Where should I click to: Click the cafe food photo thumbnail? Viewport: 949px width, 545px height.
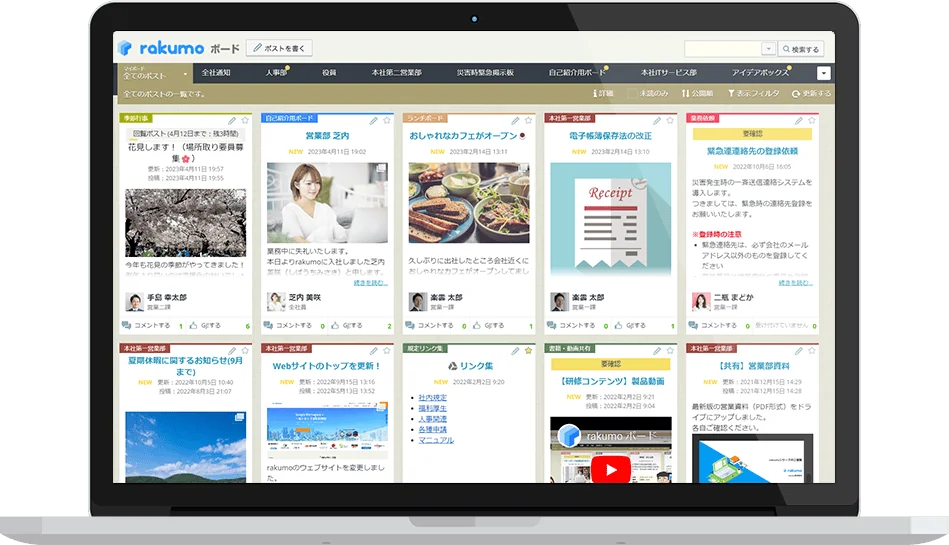coord(469,203)
